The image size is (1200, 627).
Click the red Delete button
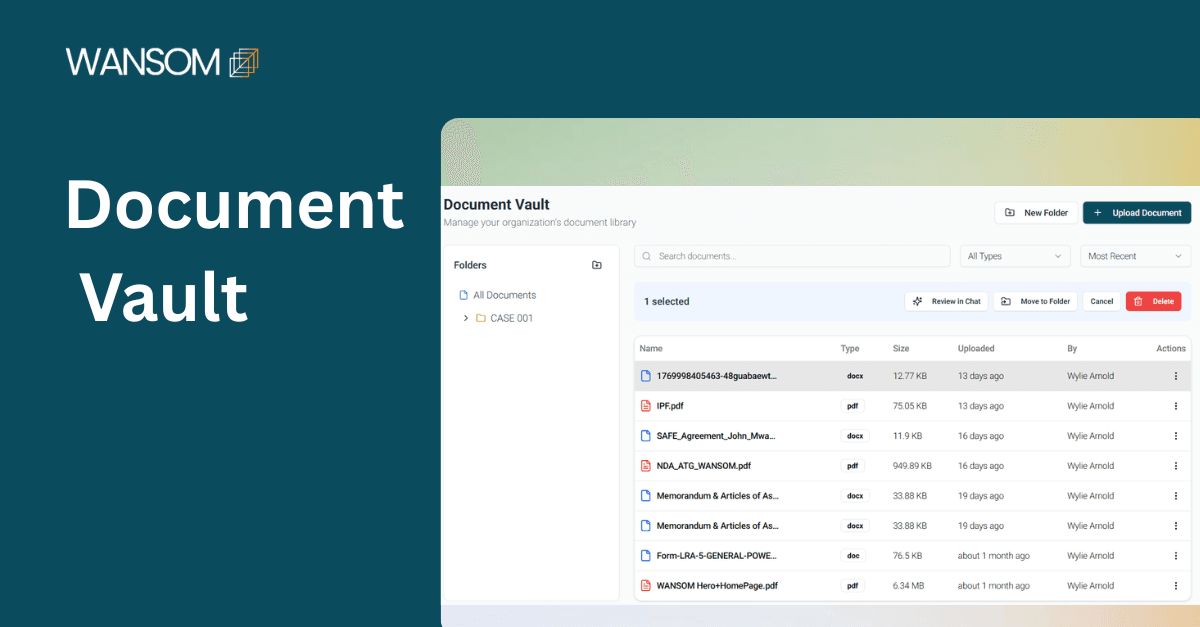(1153, 301)
